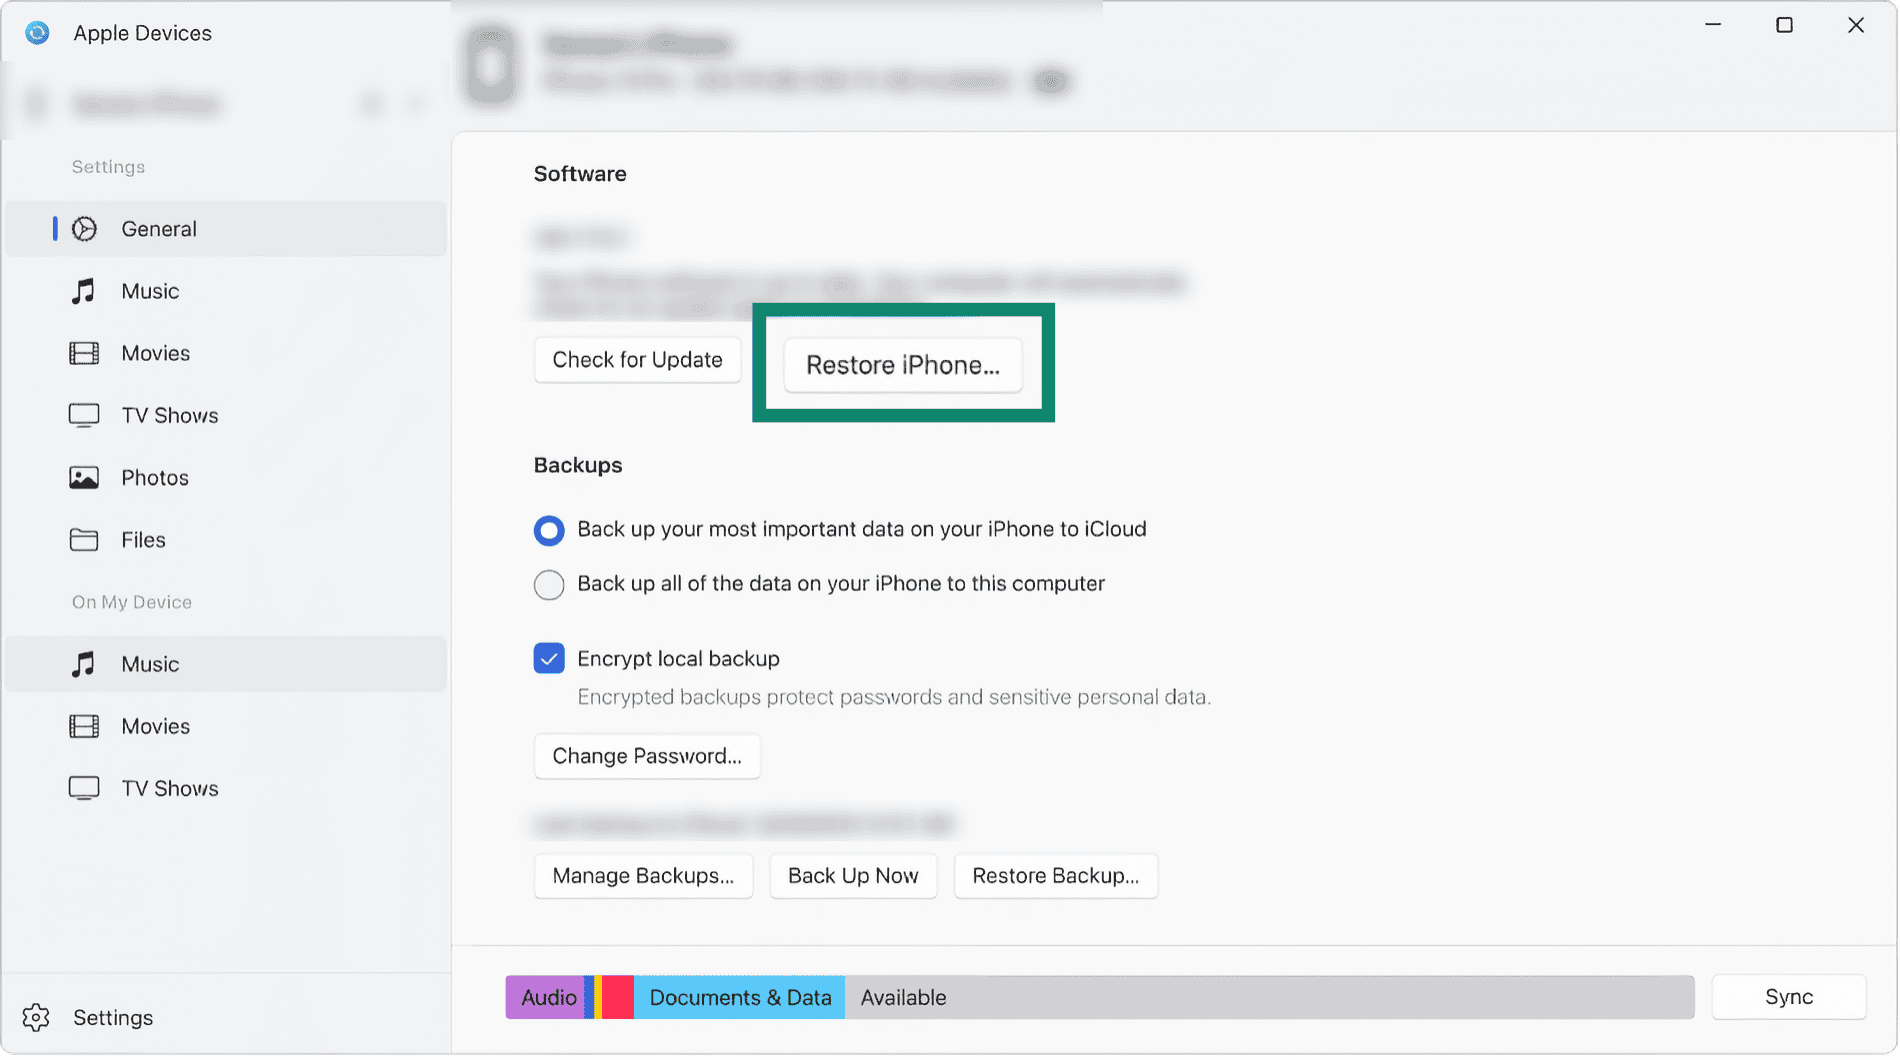The height and width of the screenshot is (1060, 1900).
Task: Click the blurred device phone icon in header
Action: (x=490, y=66)
